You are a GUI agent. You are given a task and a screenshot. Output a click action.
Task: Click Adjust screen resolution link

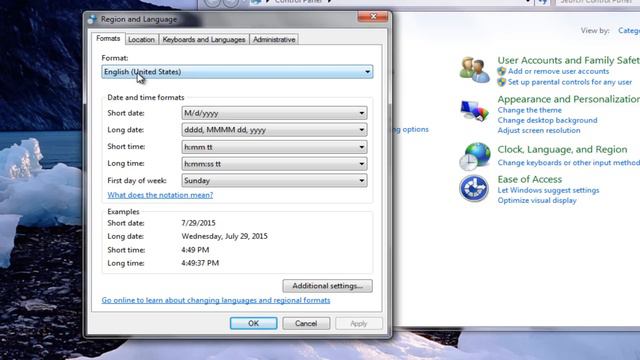pos(539,131)
